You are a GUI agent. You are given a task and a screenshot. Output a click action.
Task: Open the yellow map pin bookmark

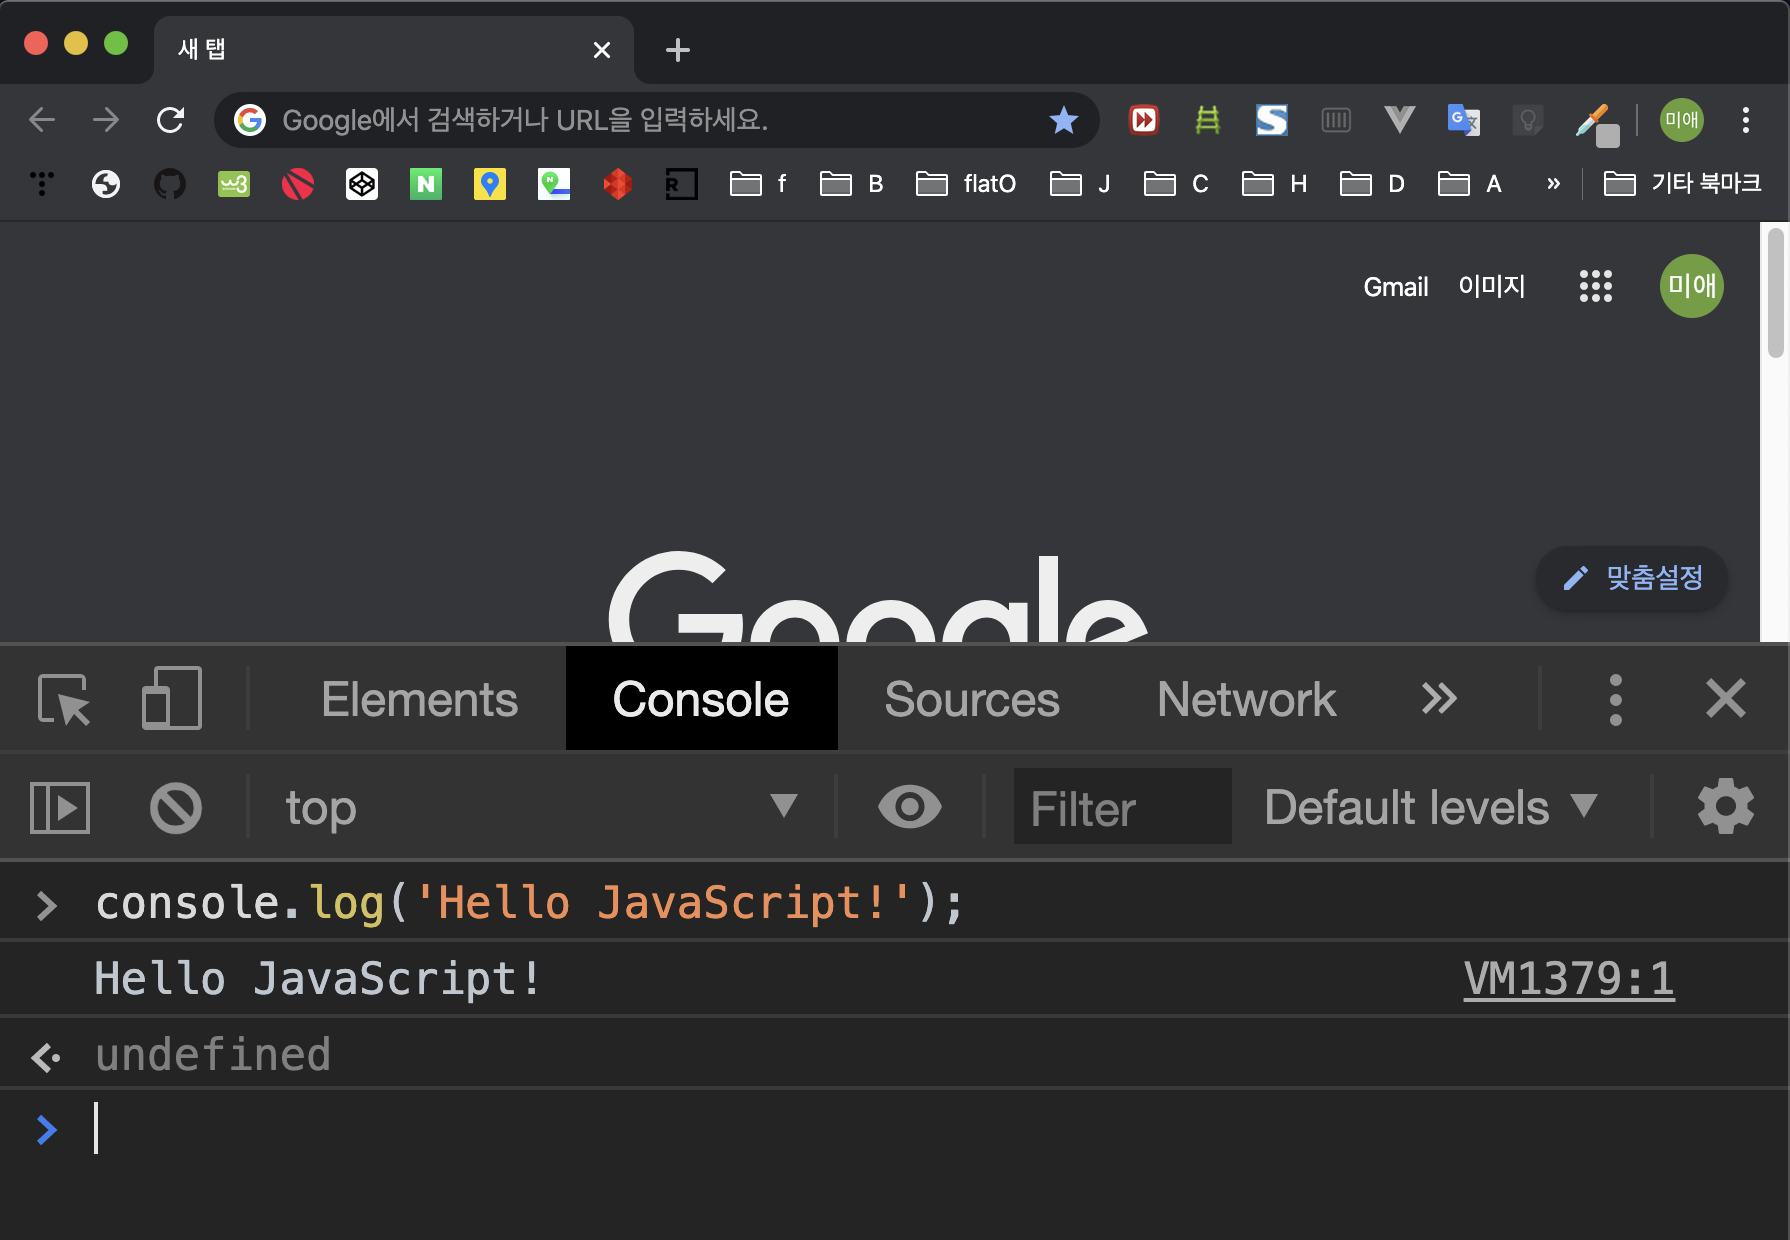coord(490,184)
